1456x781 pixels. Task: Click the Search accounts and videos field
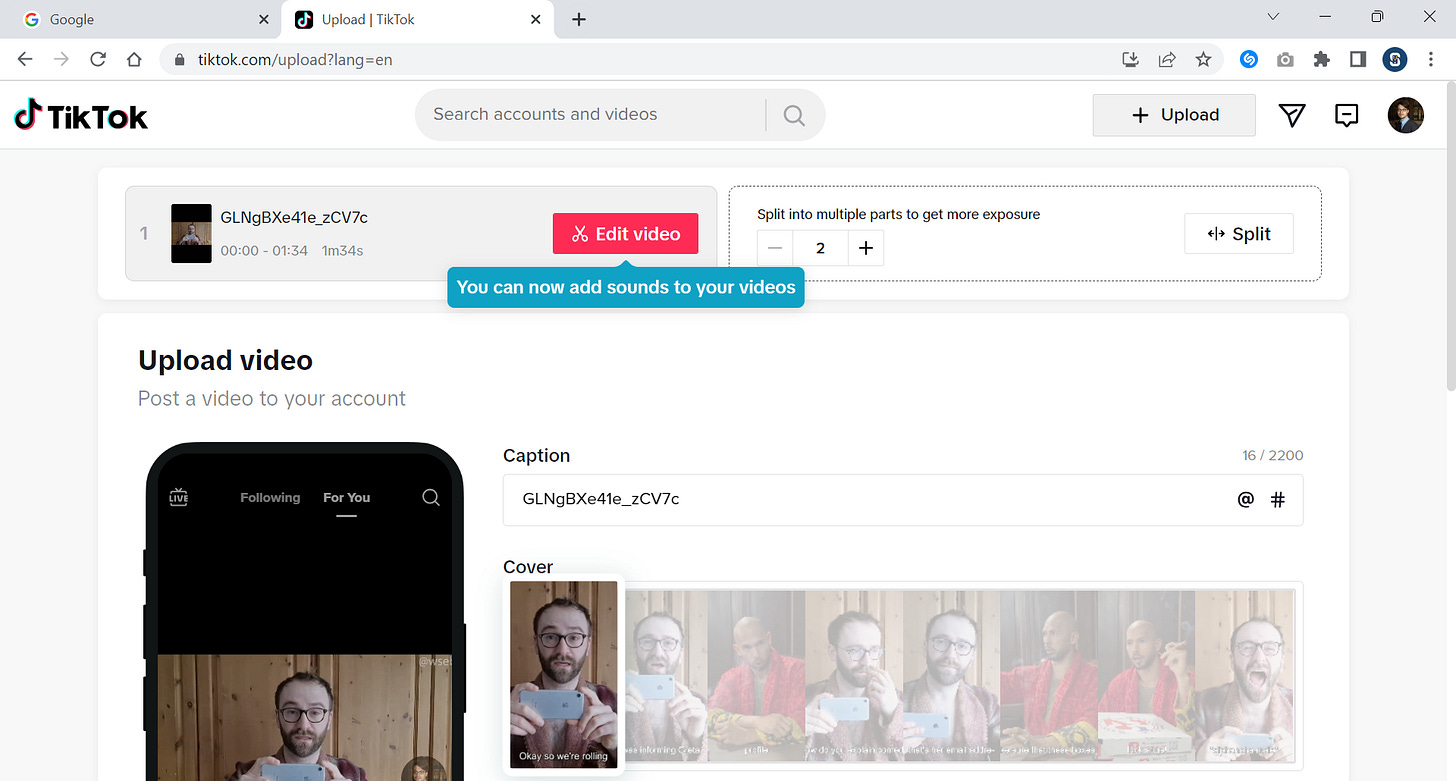590,115
